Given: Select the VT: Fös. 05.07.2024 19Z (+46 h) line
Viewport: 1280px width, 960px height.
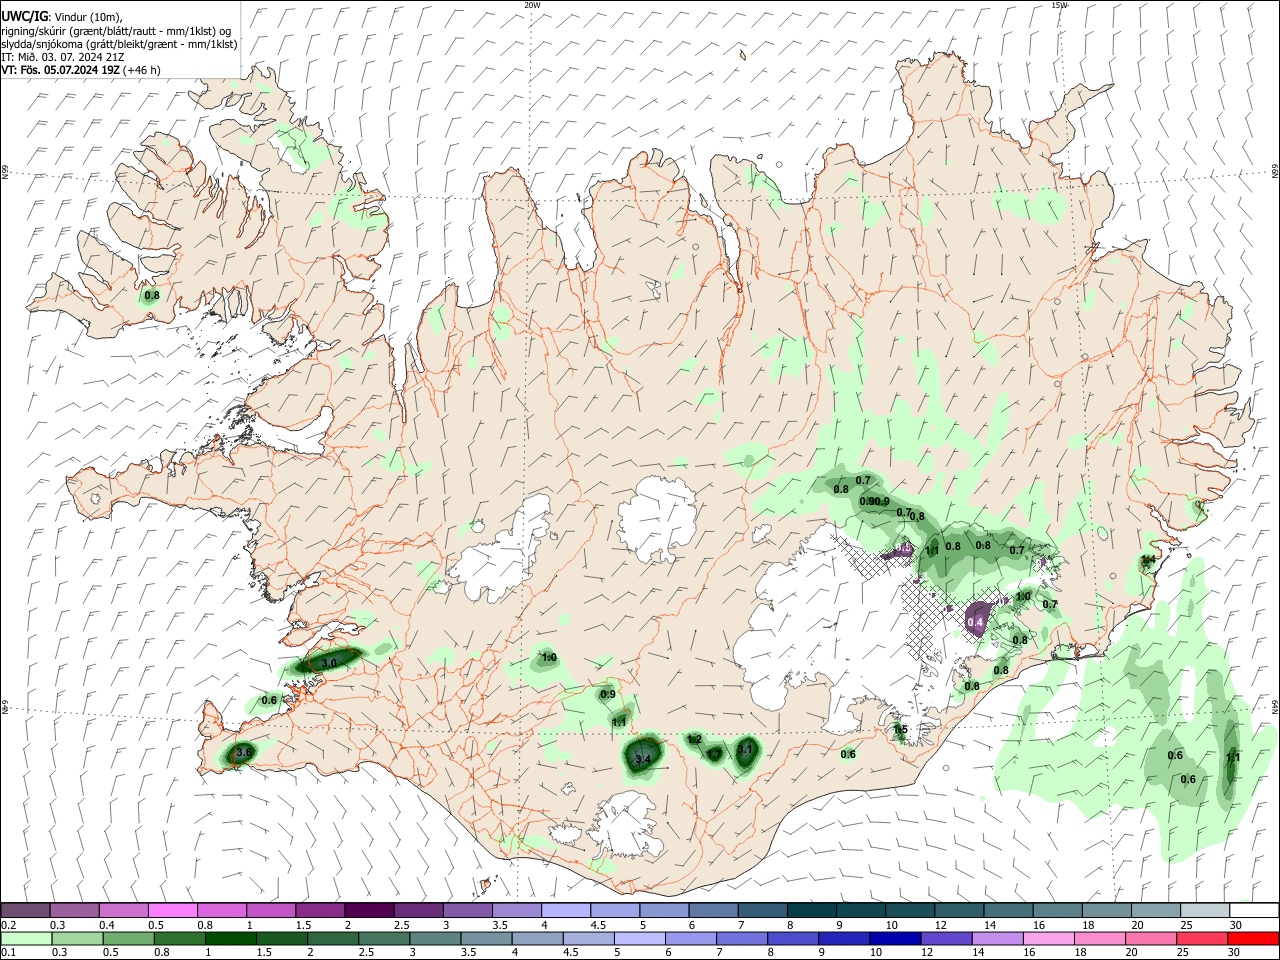Looking at the screenshot, I should click(80, 70).
